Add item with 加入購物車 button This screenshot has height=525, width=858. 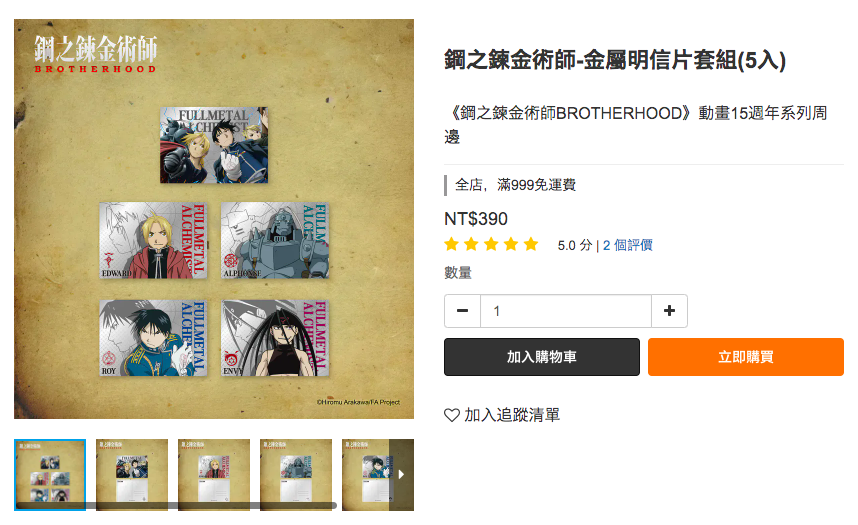(542, 357)
